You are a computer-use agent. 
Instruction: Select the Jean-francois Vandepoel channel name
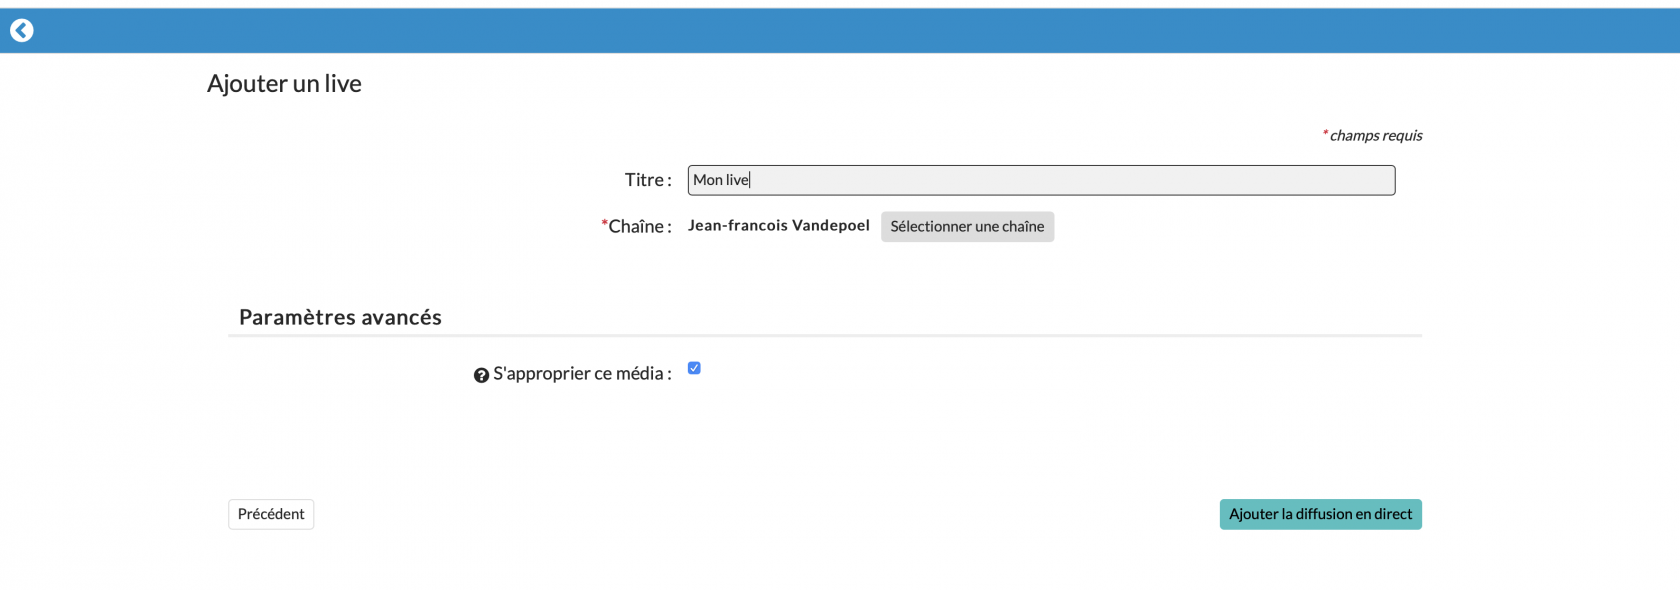(778, 226)
